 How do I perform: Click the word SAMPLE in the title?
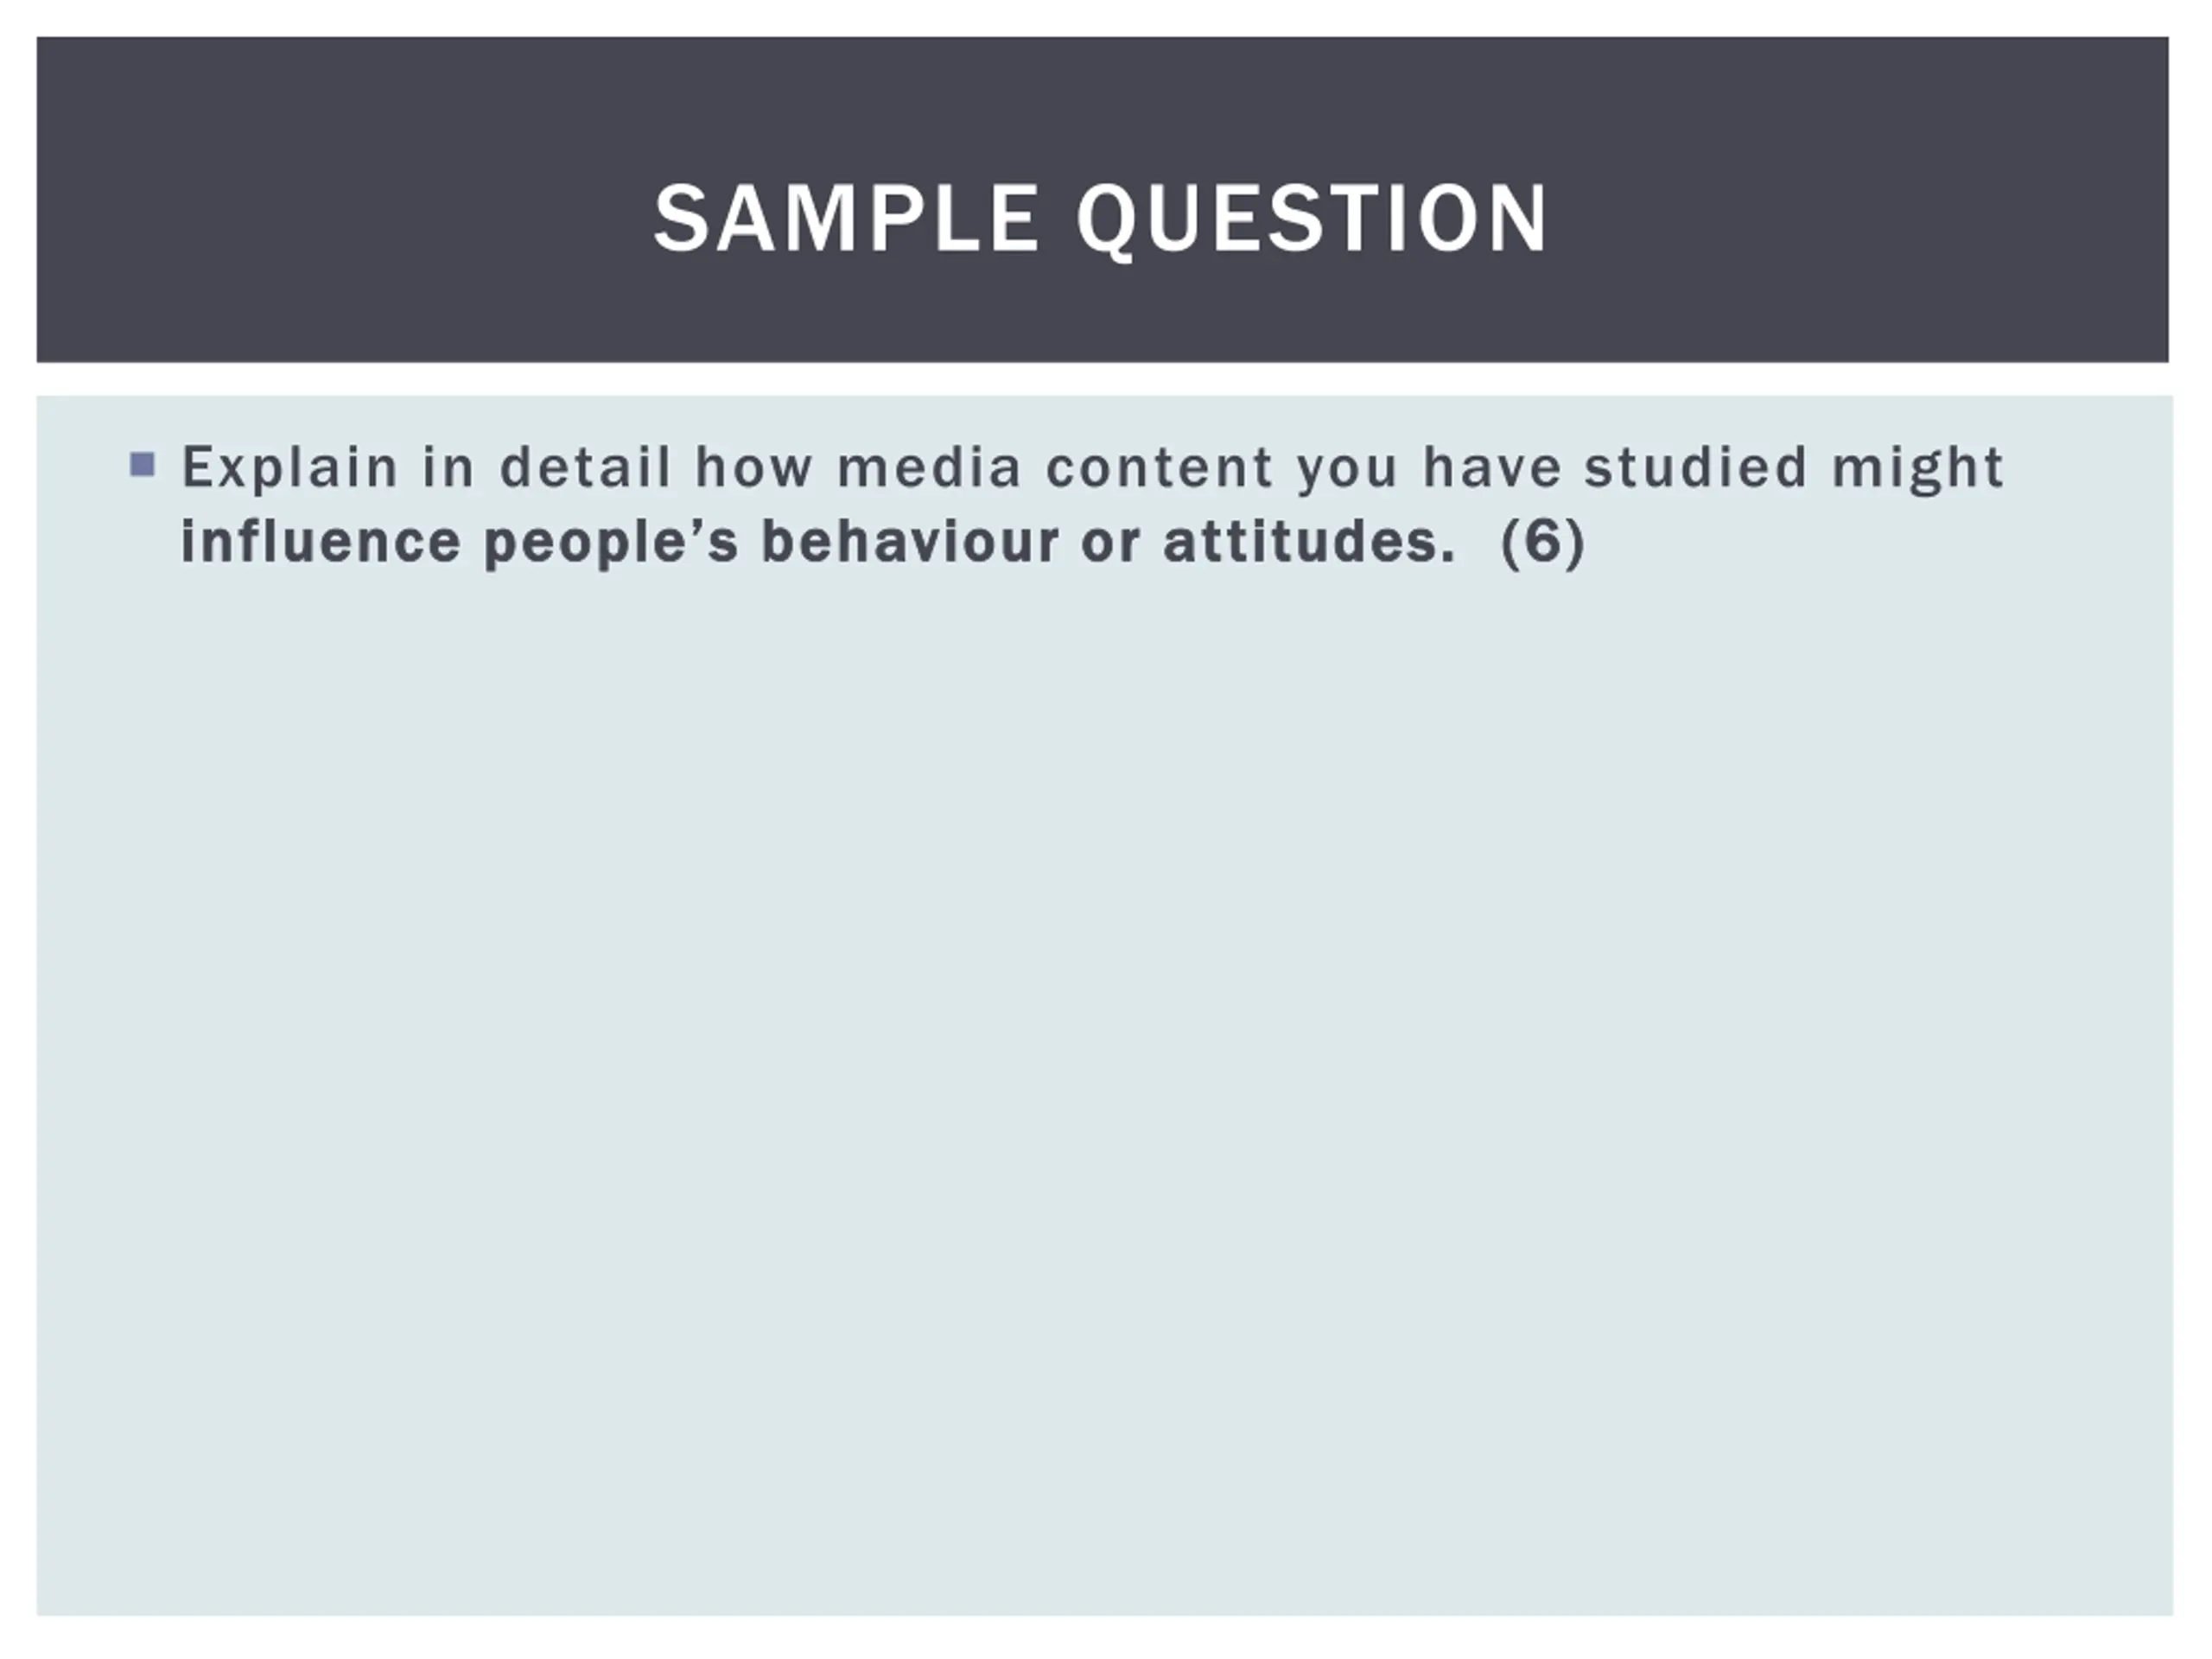(x=847, y=219)
